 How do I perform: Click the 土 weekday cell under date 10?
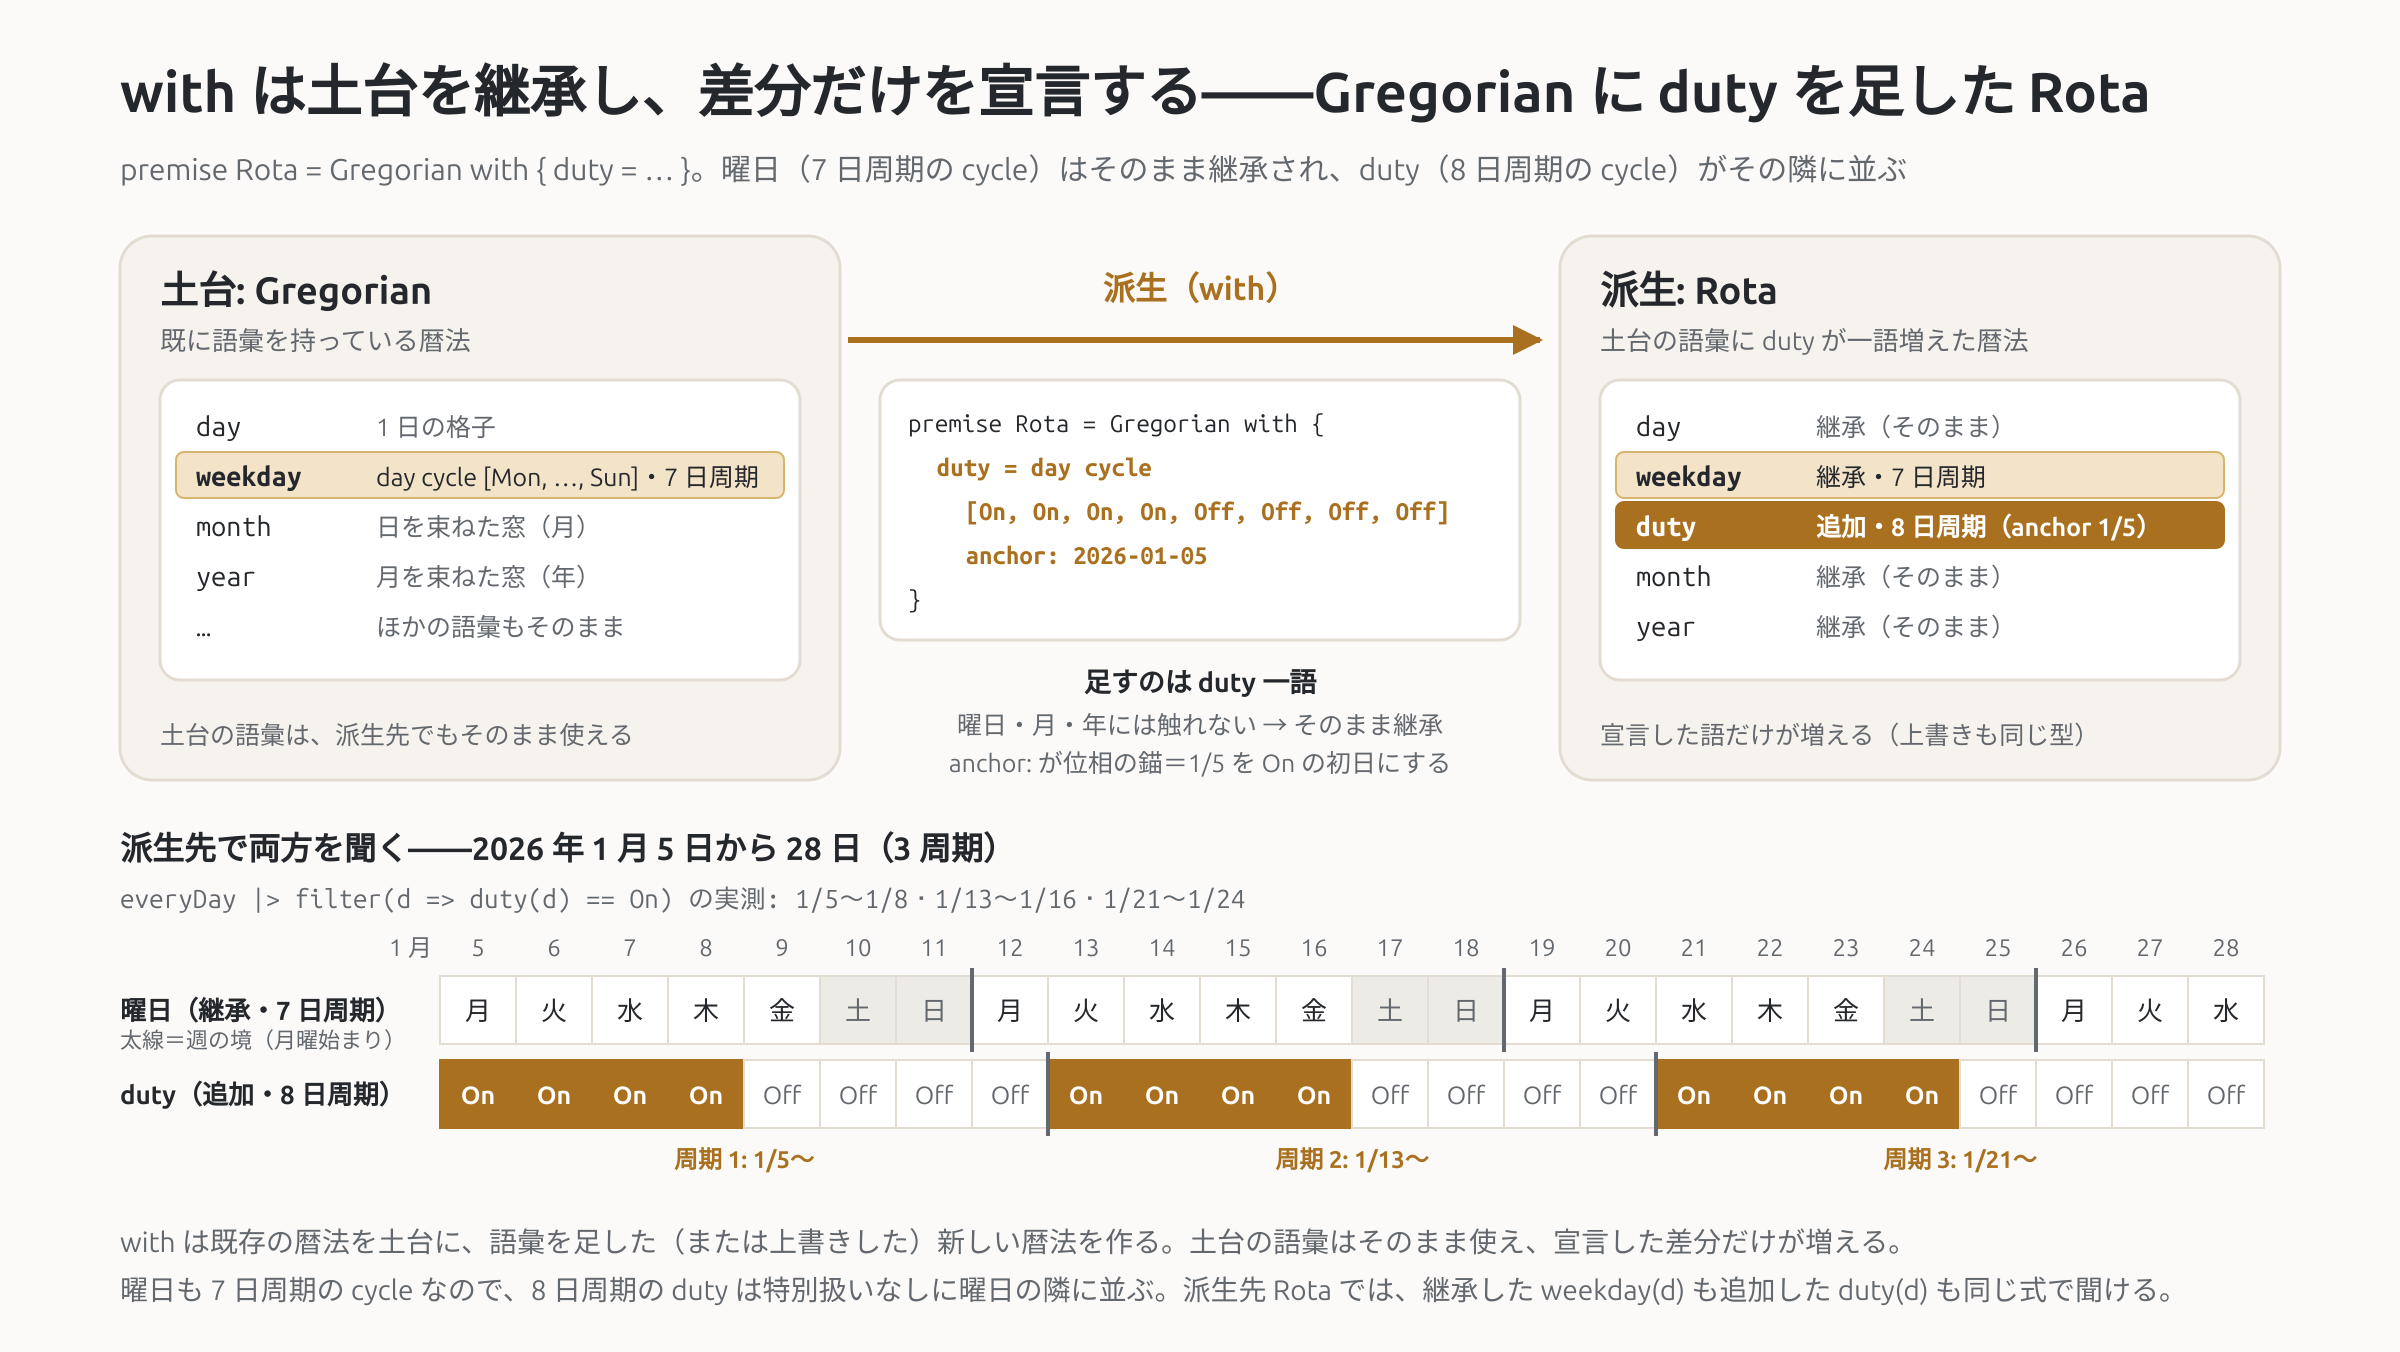point(858,1010)
